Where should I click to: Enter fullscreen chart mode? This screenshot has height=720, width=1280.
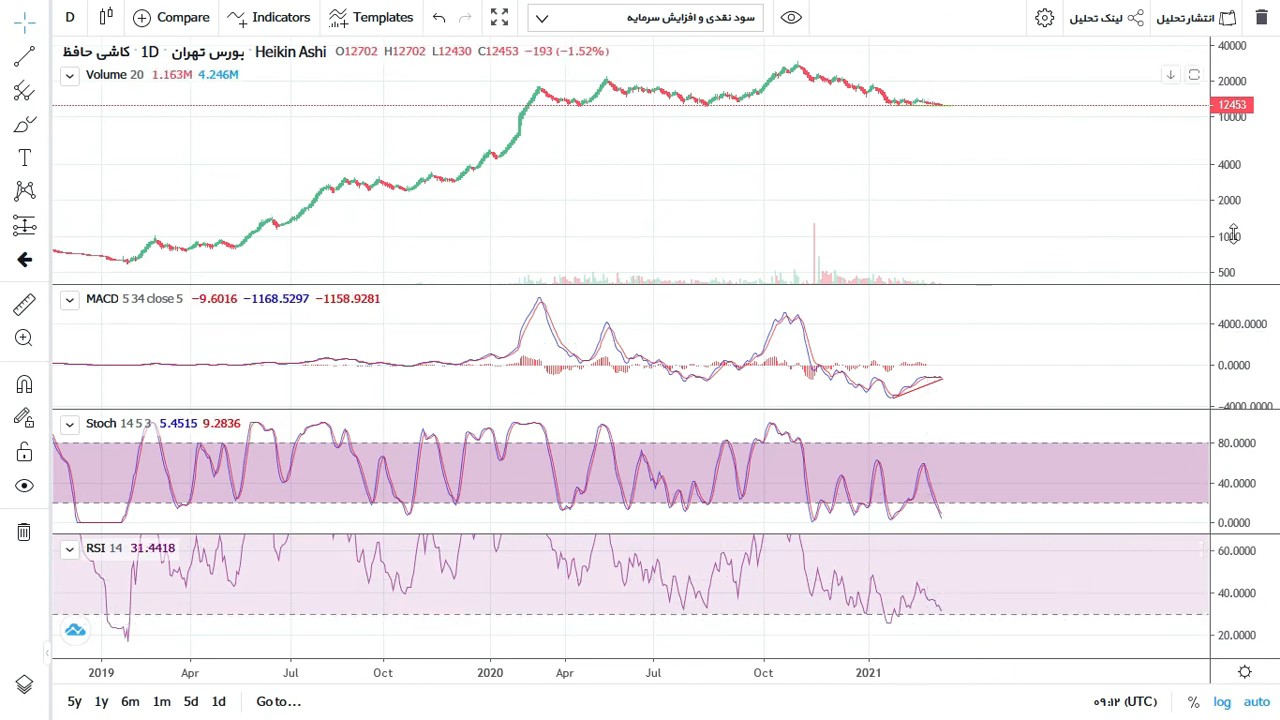[499, 17]
